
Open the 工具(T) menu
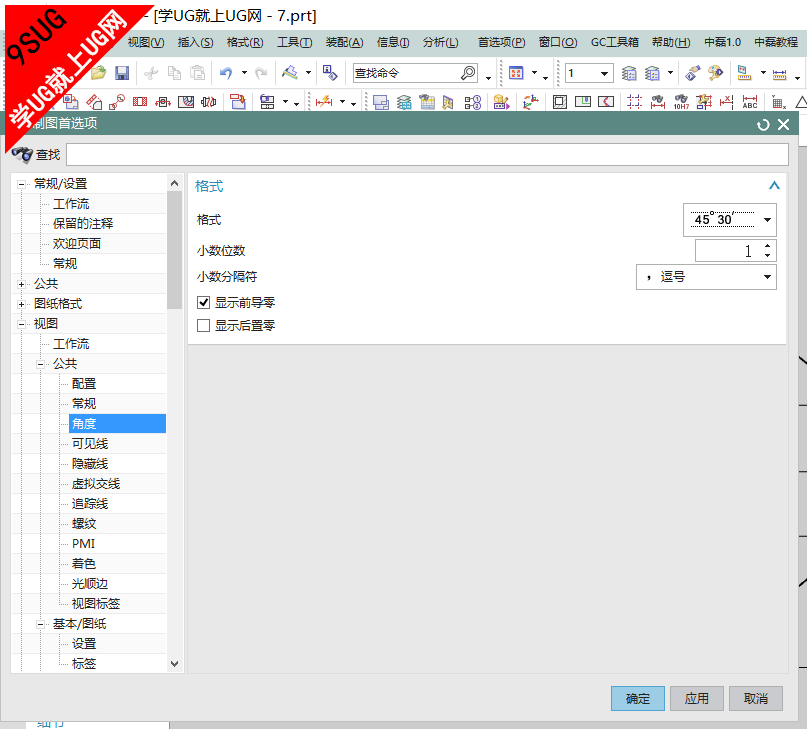[x=294, y=42]
